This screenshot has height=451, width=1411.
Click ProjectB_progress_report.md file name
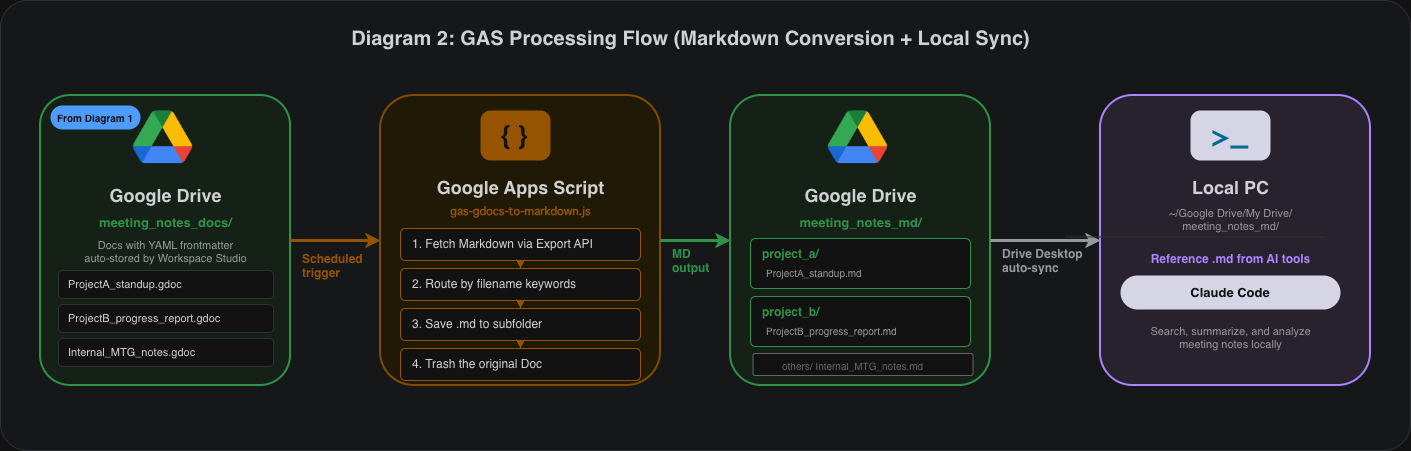[831, 331]
